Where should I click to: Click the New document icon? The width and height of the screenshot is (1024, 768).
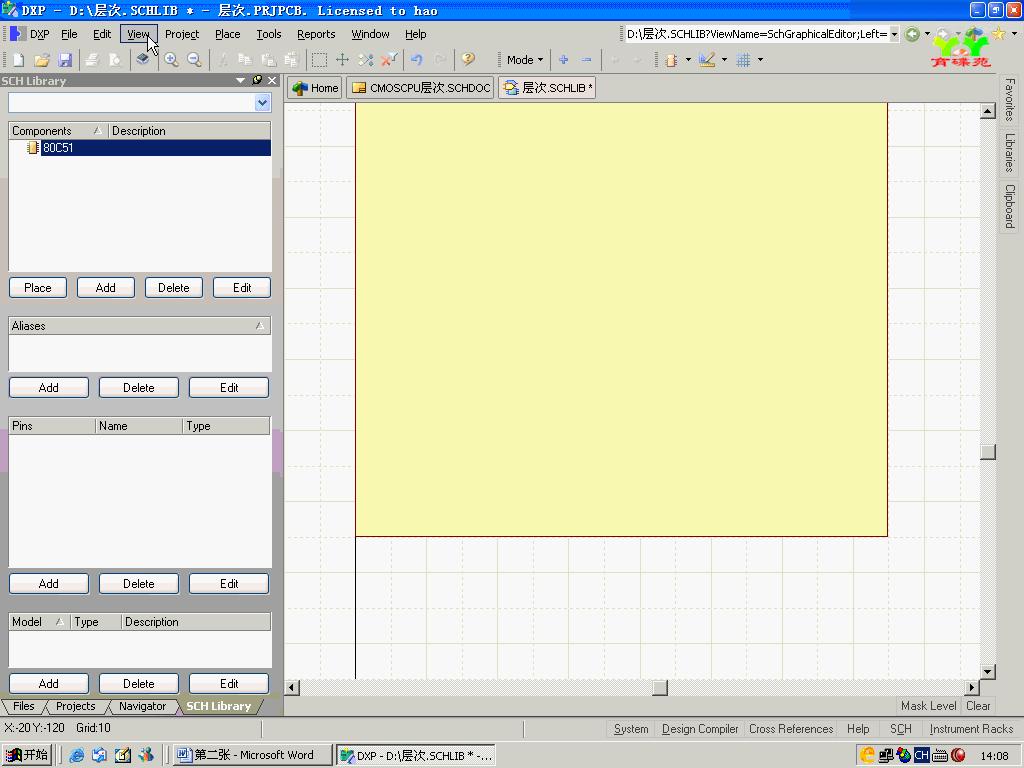point(19,60)
